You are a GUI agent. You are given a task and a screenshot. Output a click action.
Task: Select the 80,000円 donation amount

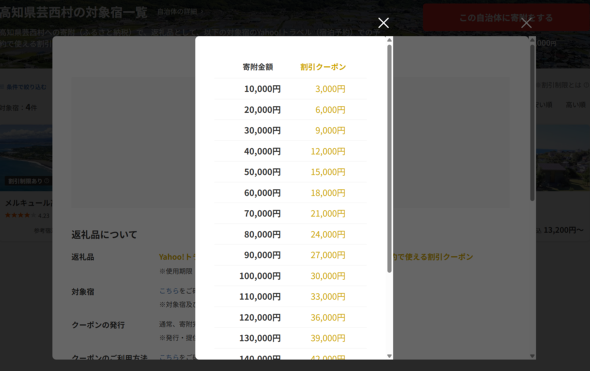point(262,234)
